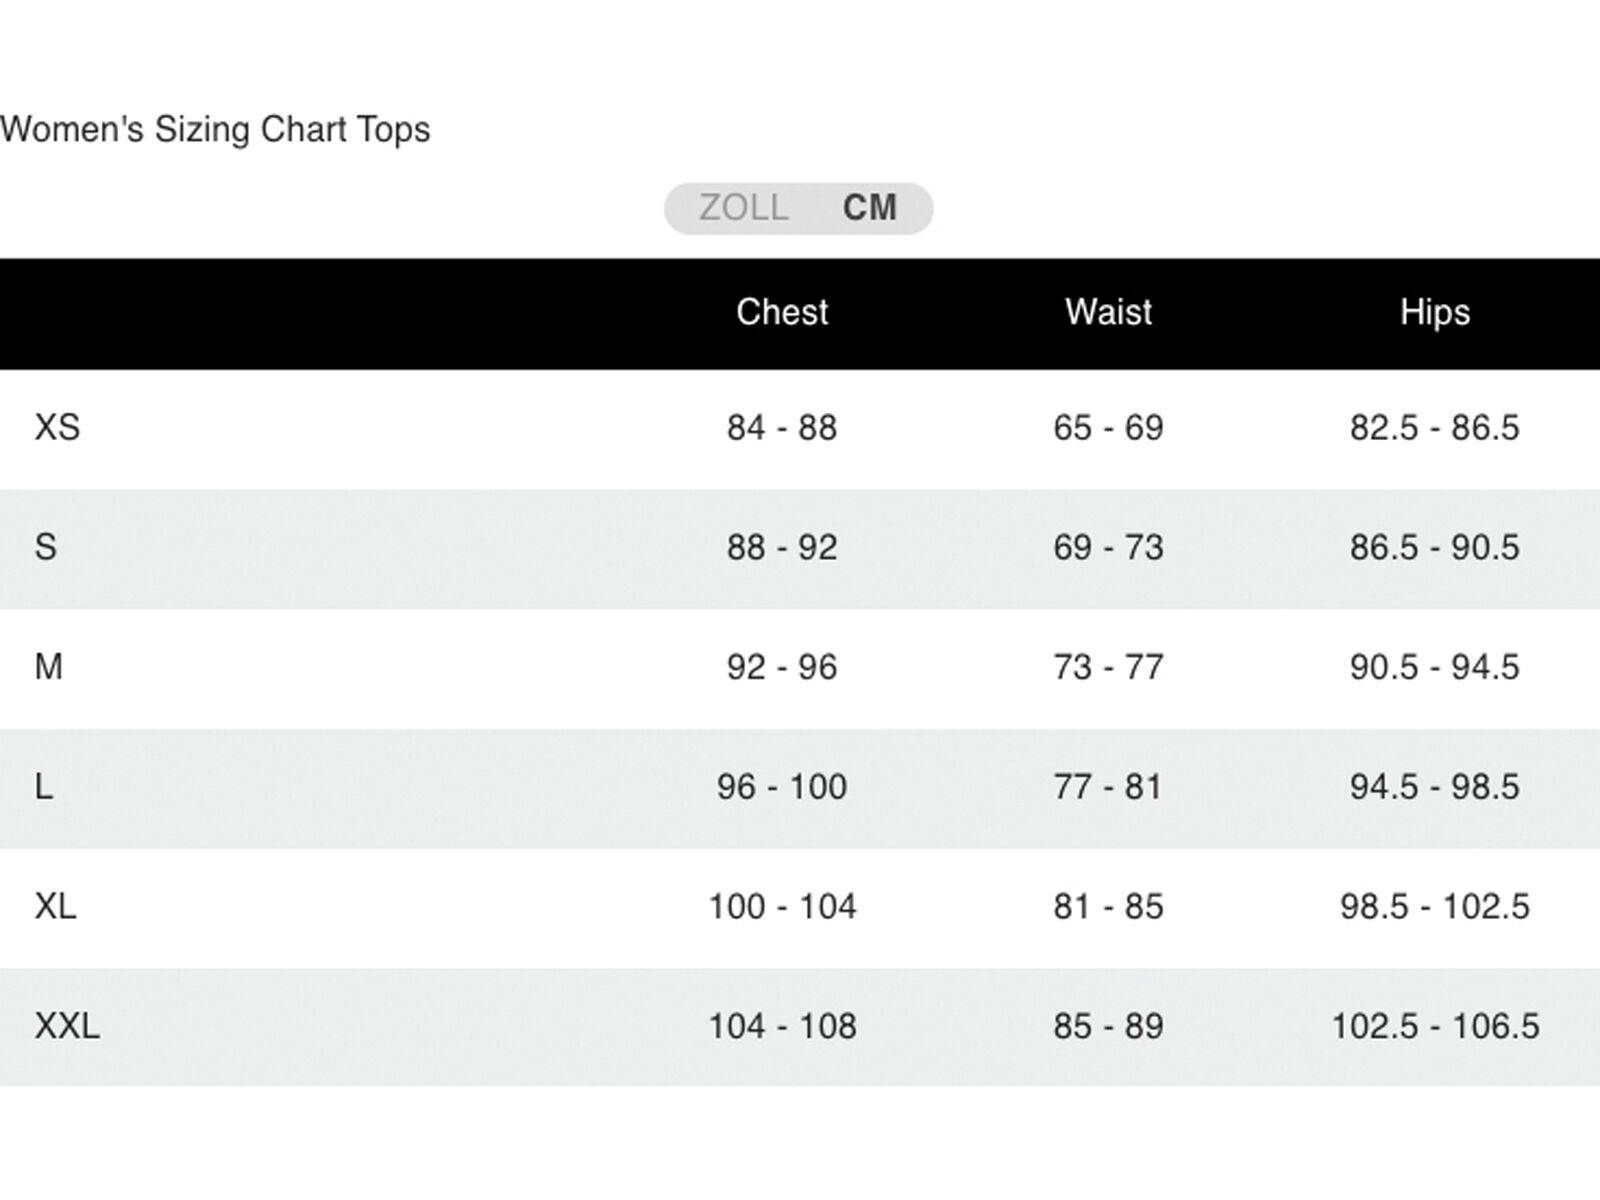Image resolution: width=1600 pixels, height=1200 pixels.
Task: Click the Waist column header
Action: (1108, 312)
